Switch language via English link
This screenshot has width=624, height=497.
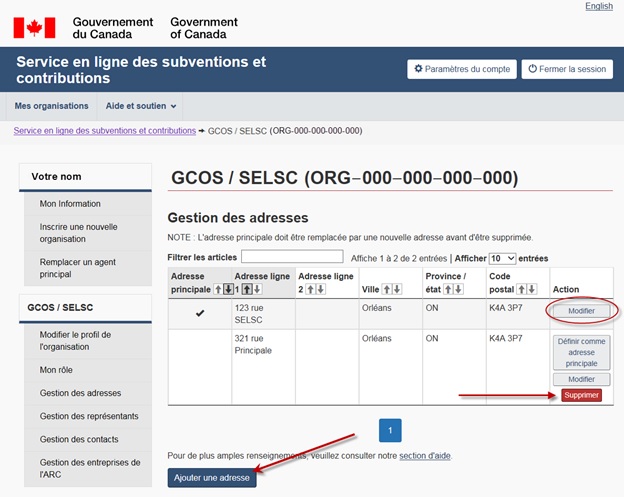coord(599,6)
